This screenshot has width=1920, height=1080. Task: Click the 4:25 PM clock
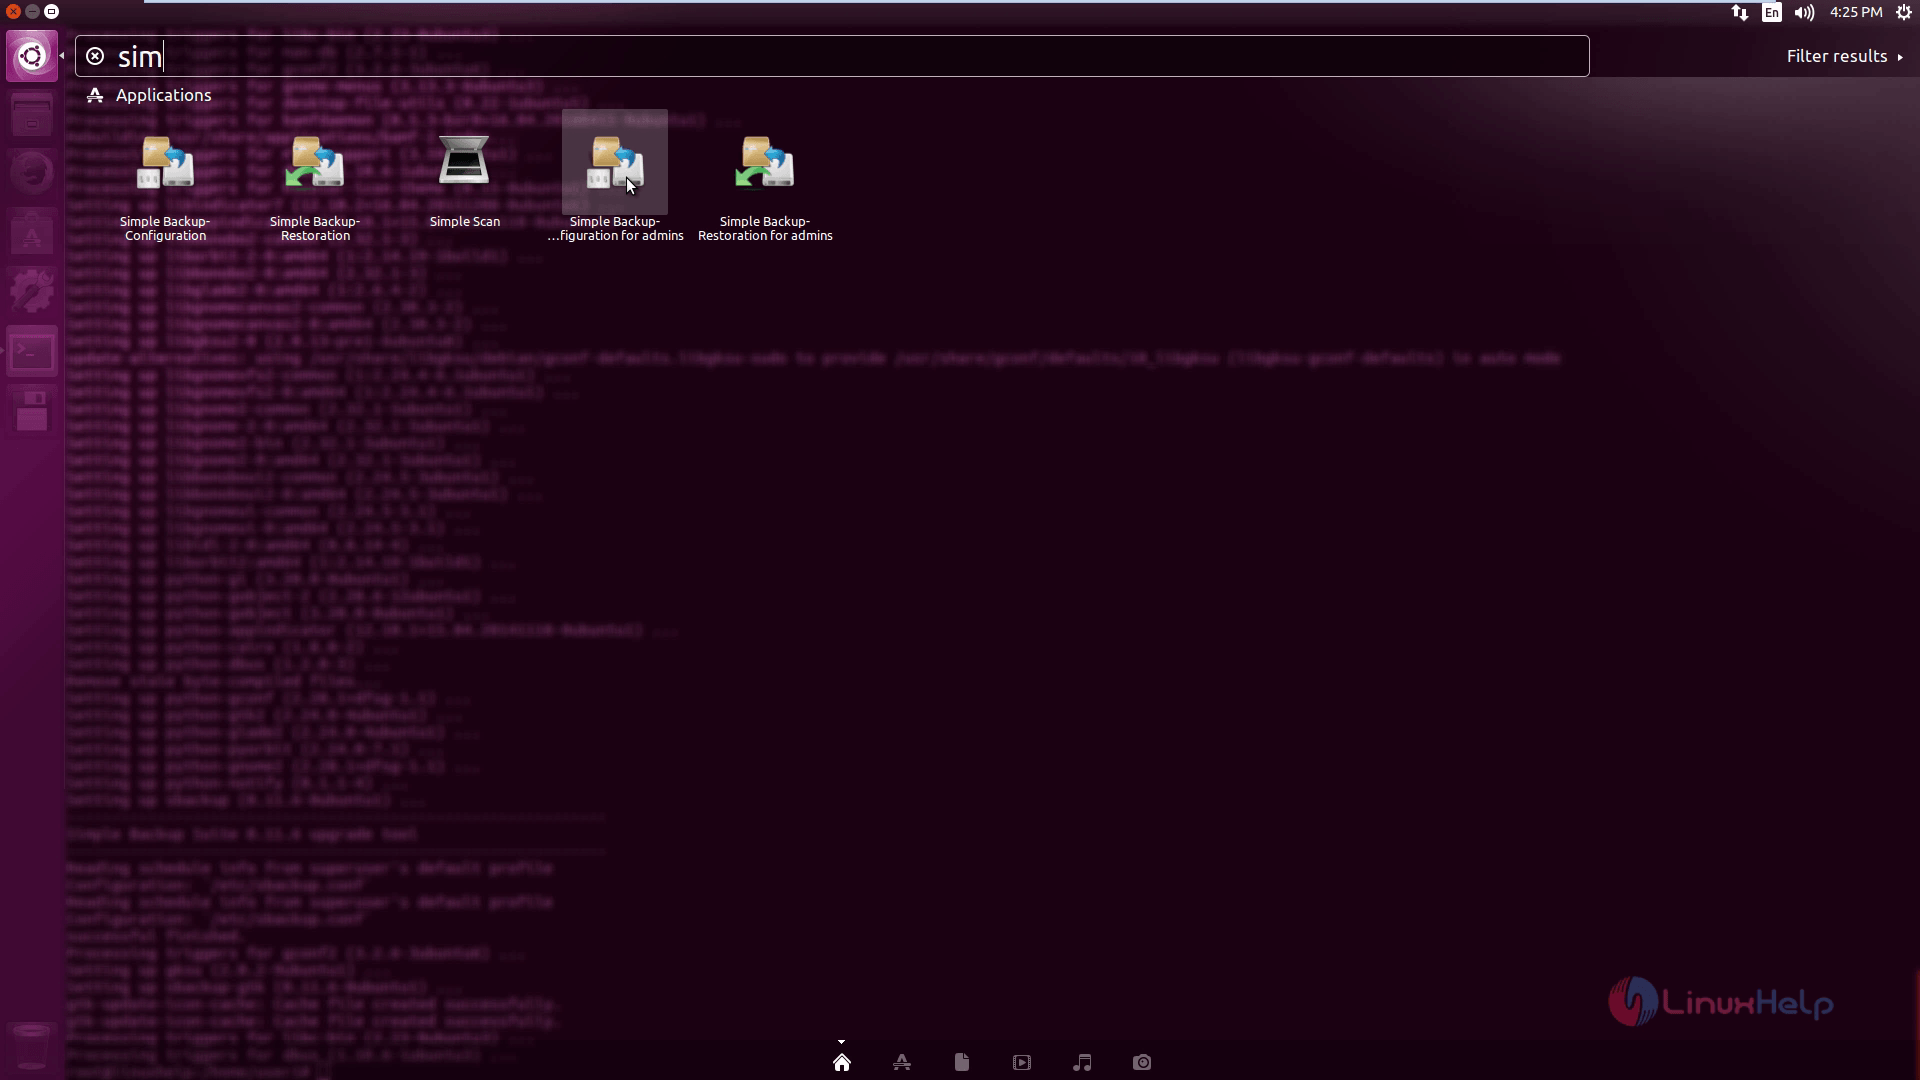1856,12
